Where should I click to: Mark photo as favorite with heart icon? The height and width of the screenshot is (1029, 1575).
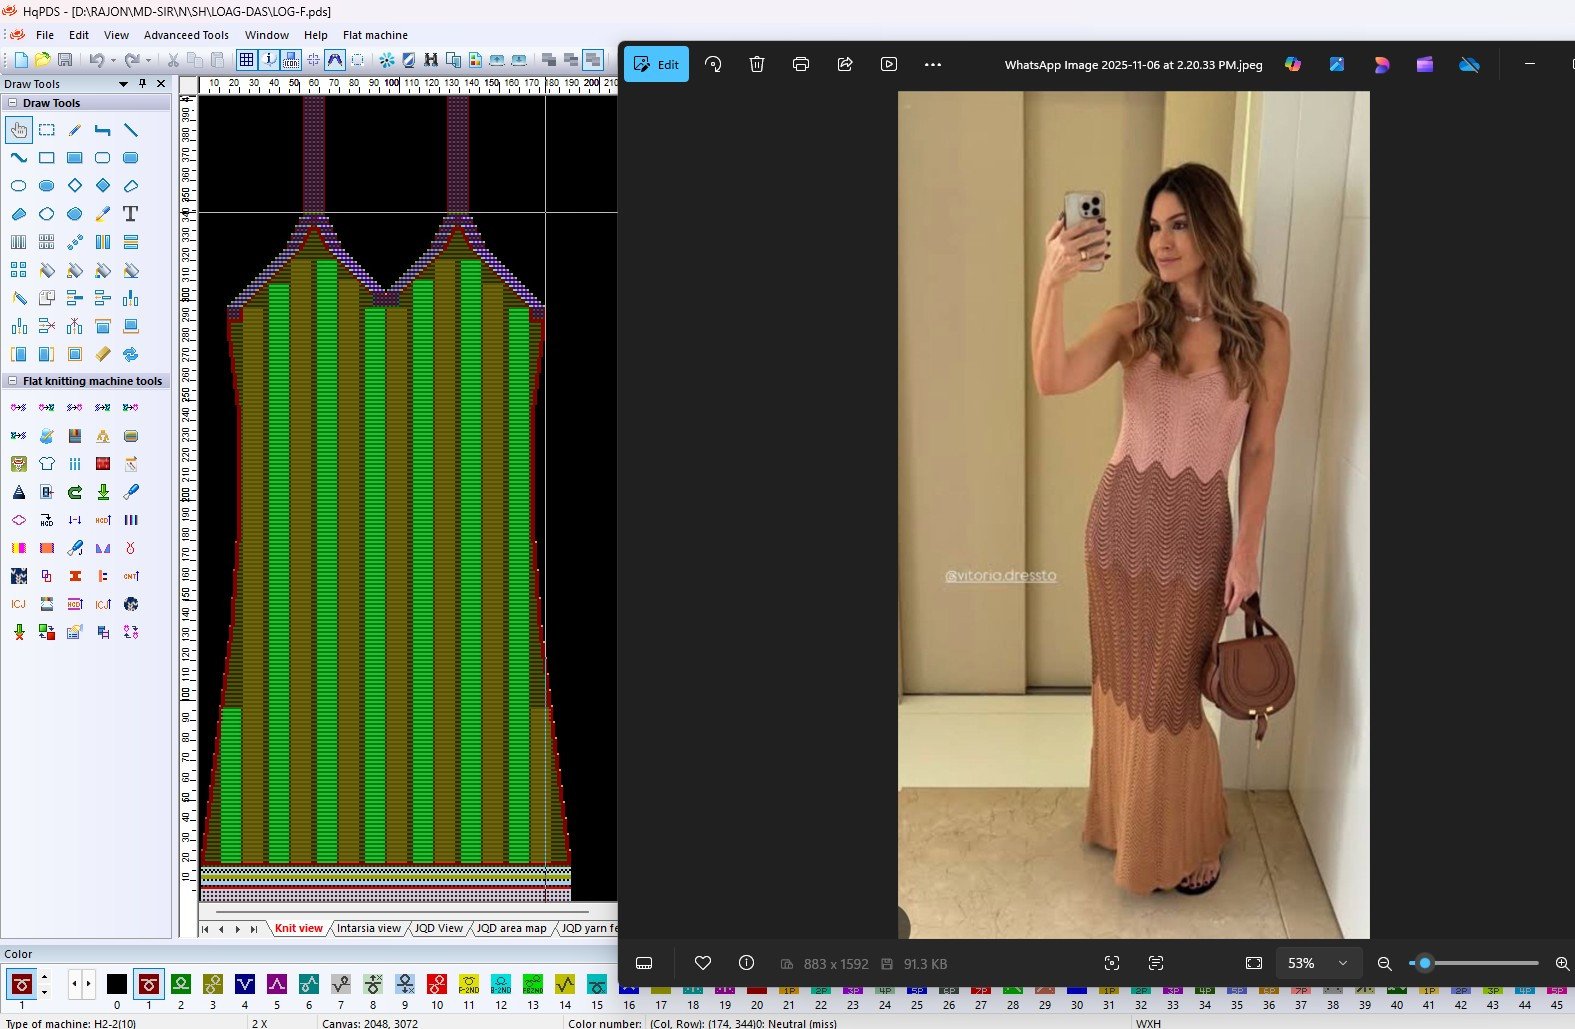(x=703, y=963)
